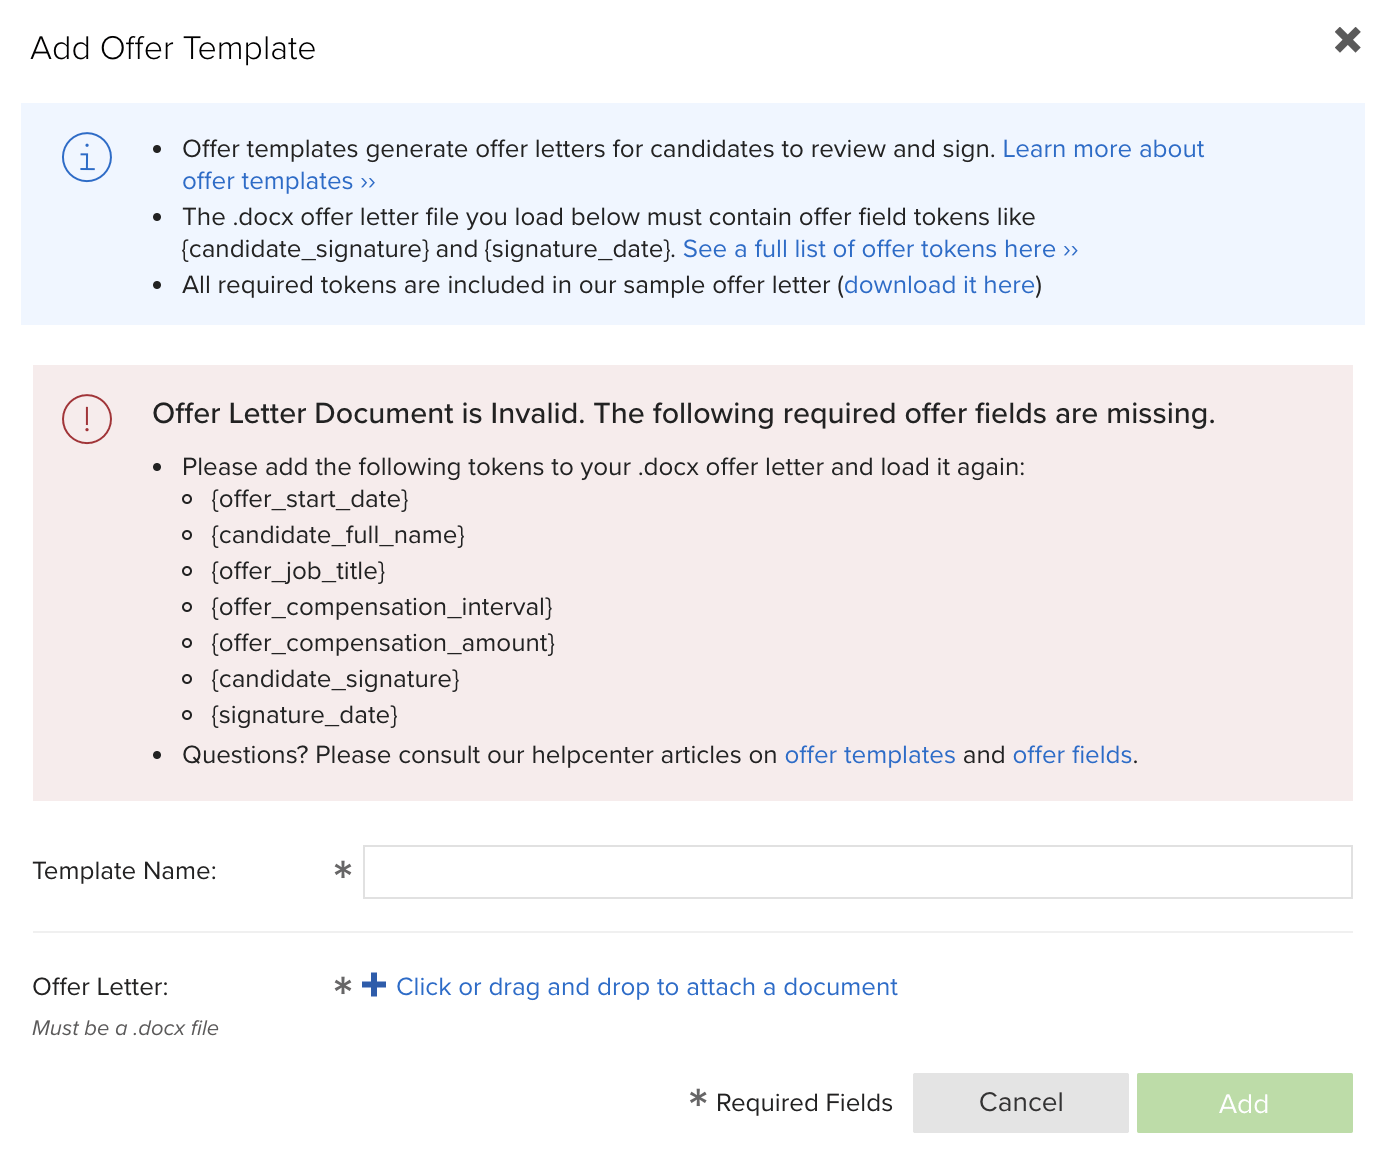Image resolution: width=1385 pixels, height=1158 pixels.
Task: Click the red exclamation warning icon
Action: pyautogui.click(x=86, y=419)
